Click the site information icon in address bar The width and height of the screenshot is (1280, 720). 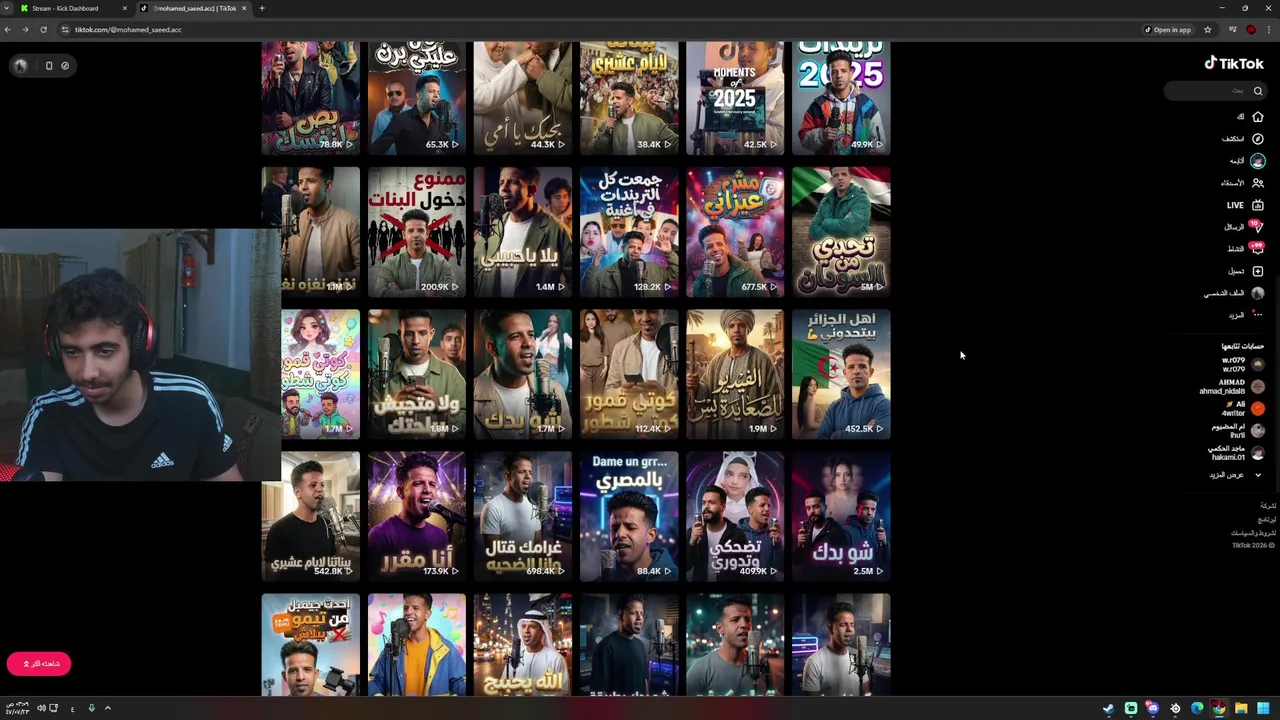pyautogui.click(x=65, y=30)
